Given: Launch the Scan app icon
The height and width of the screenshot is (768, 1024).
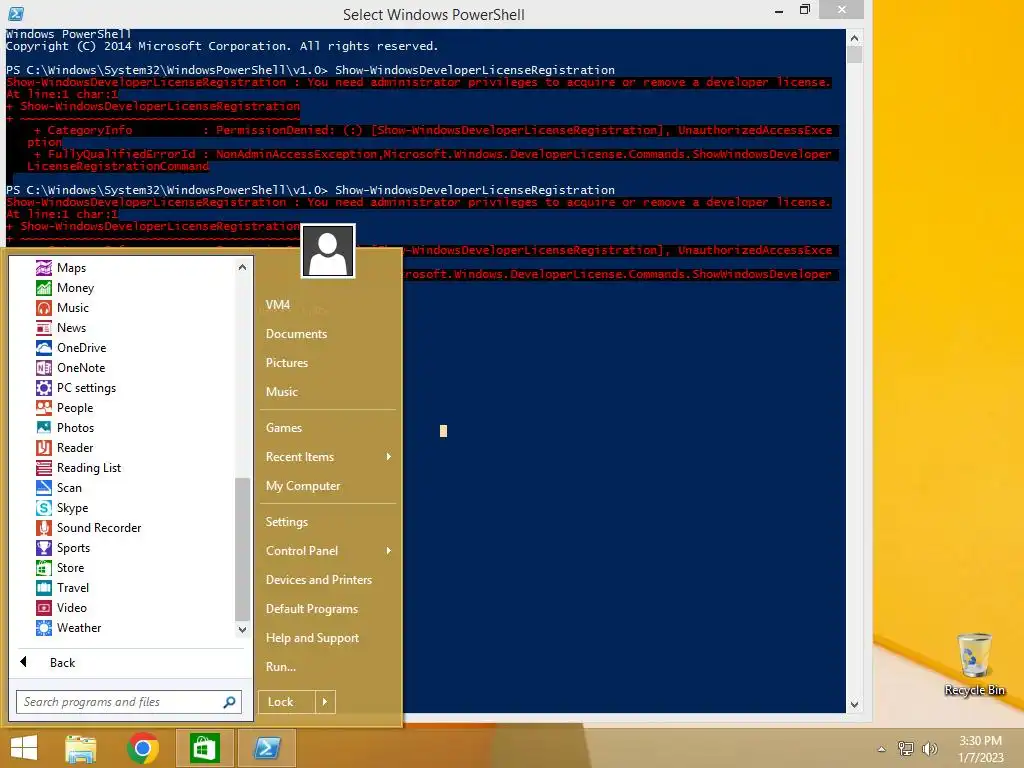Looking at the screenshot, I should point(44,488).
